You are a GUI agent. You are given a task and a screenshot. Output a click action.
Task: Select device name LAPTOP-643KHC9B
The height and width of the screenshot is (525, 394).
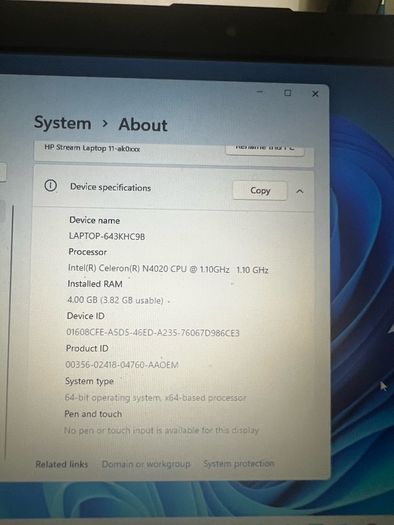[107, 236]
